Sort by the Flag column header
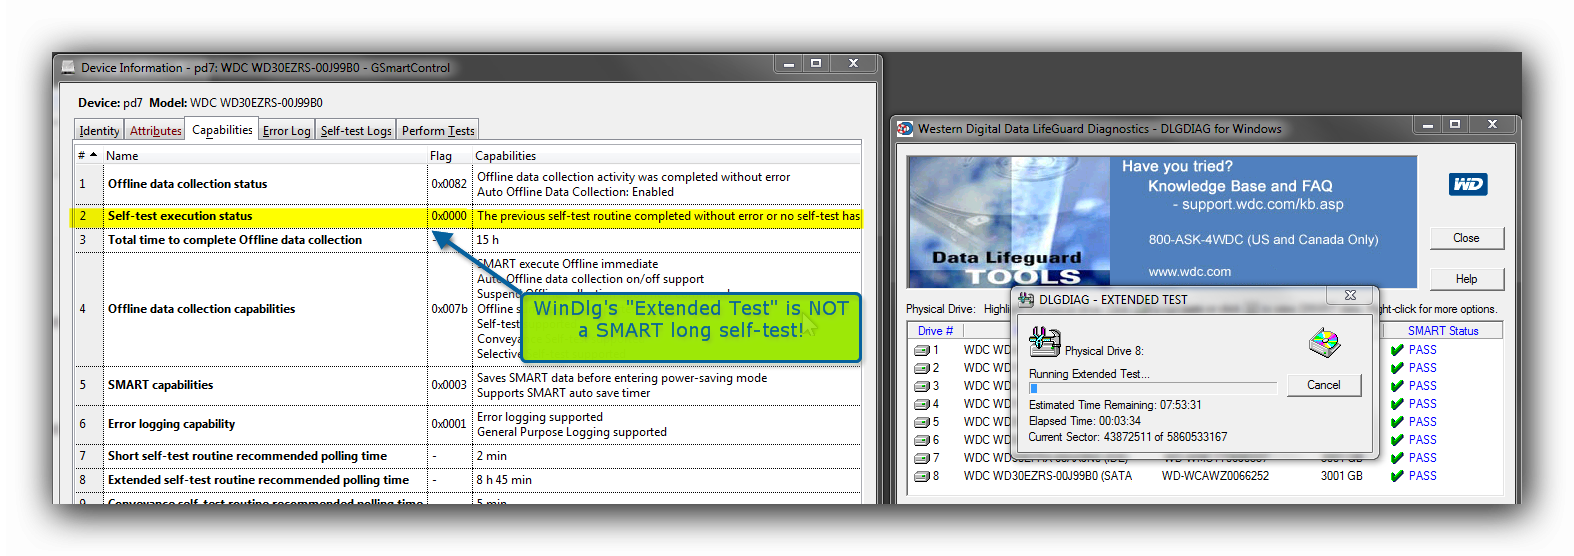1574x556 pixels. click(449, 156)
